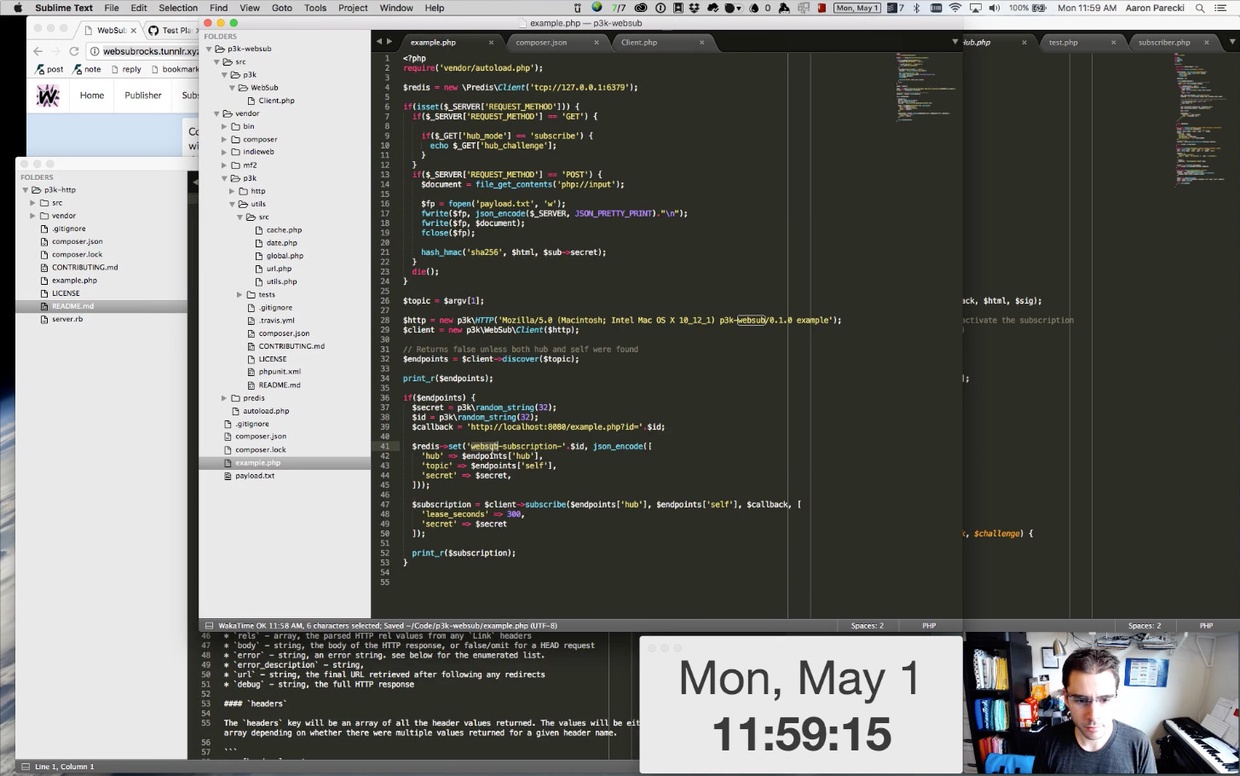Expand the composer folder in sidebar
Viewport: 1240px width, 776px height.
pyautogui.click(x=224, y=140)
